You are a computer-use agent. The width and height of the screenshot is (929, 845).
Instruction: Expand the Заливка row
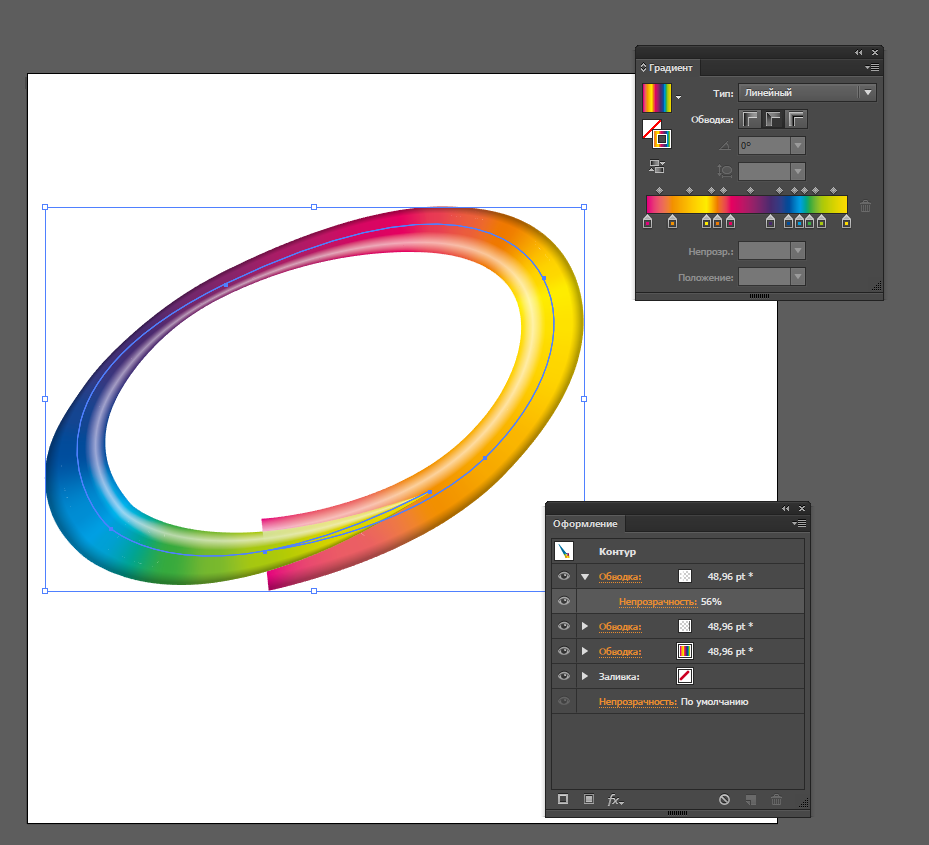click(585, 676)
